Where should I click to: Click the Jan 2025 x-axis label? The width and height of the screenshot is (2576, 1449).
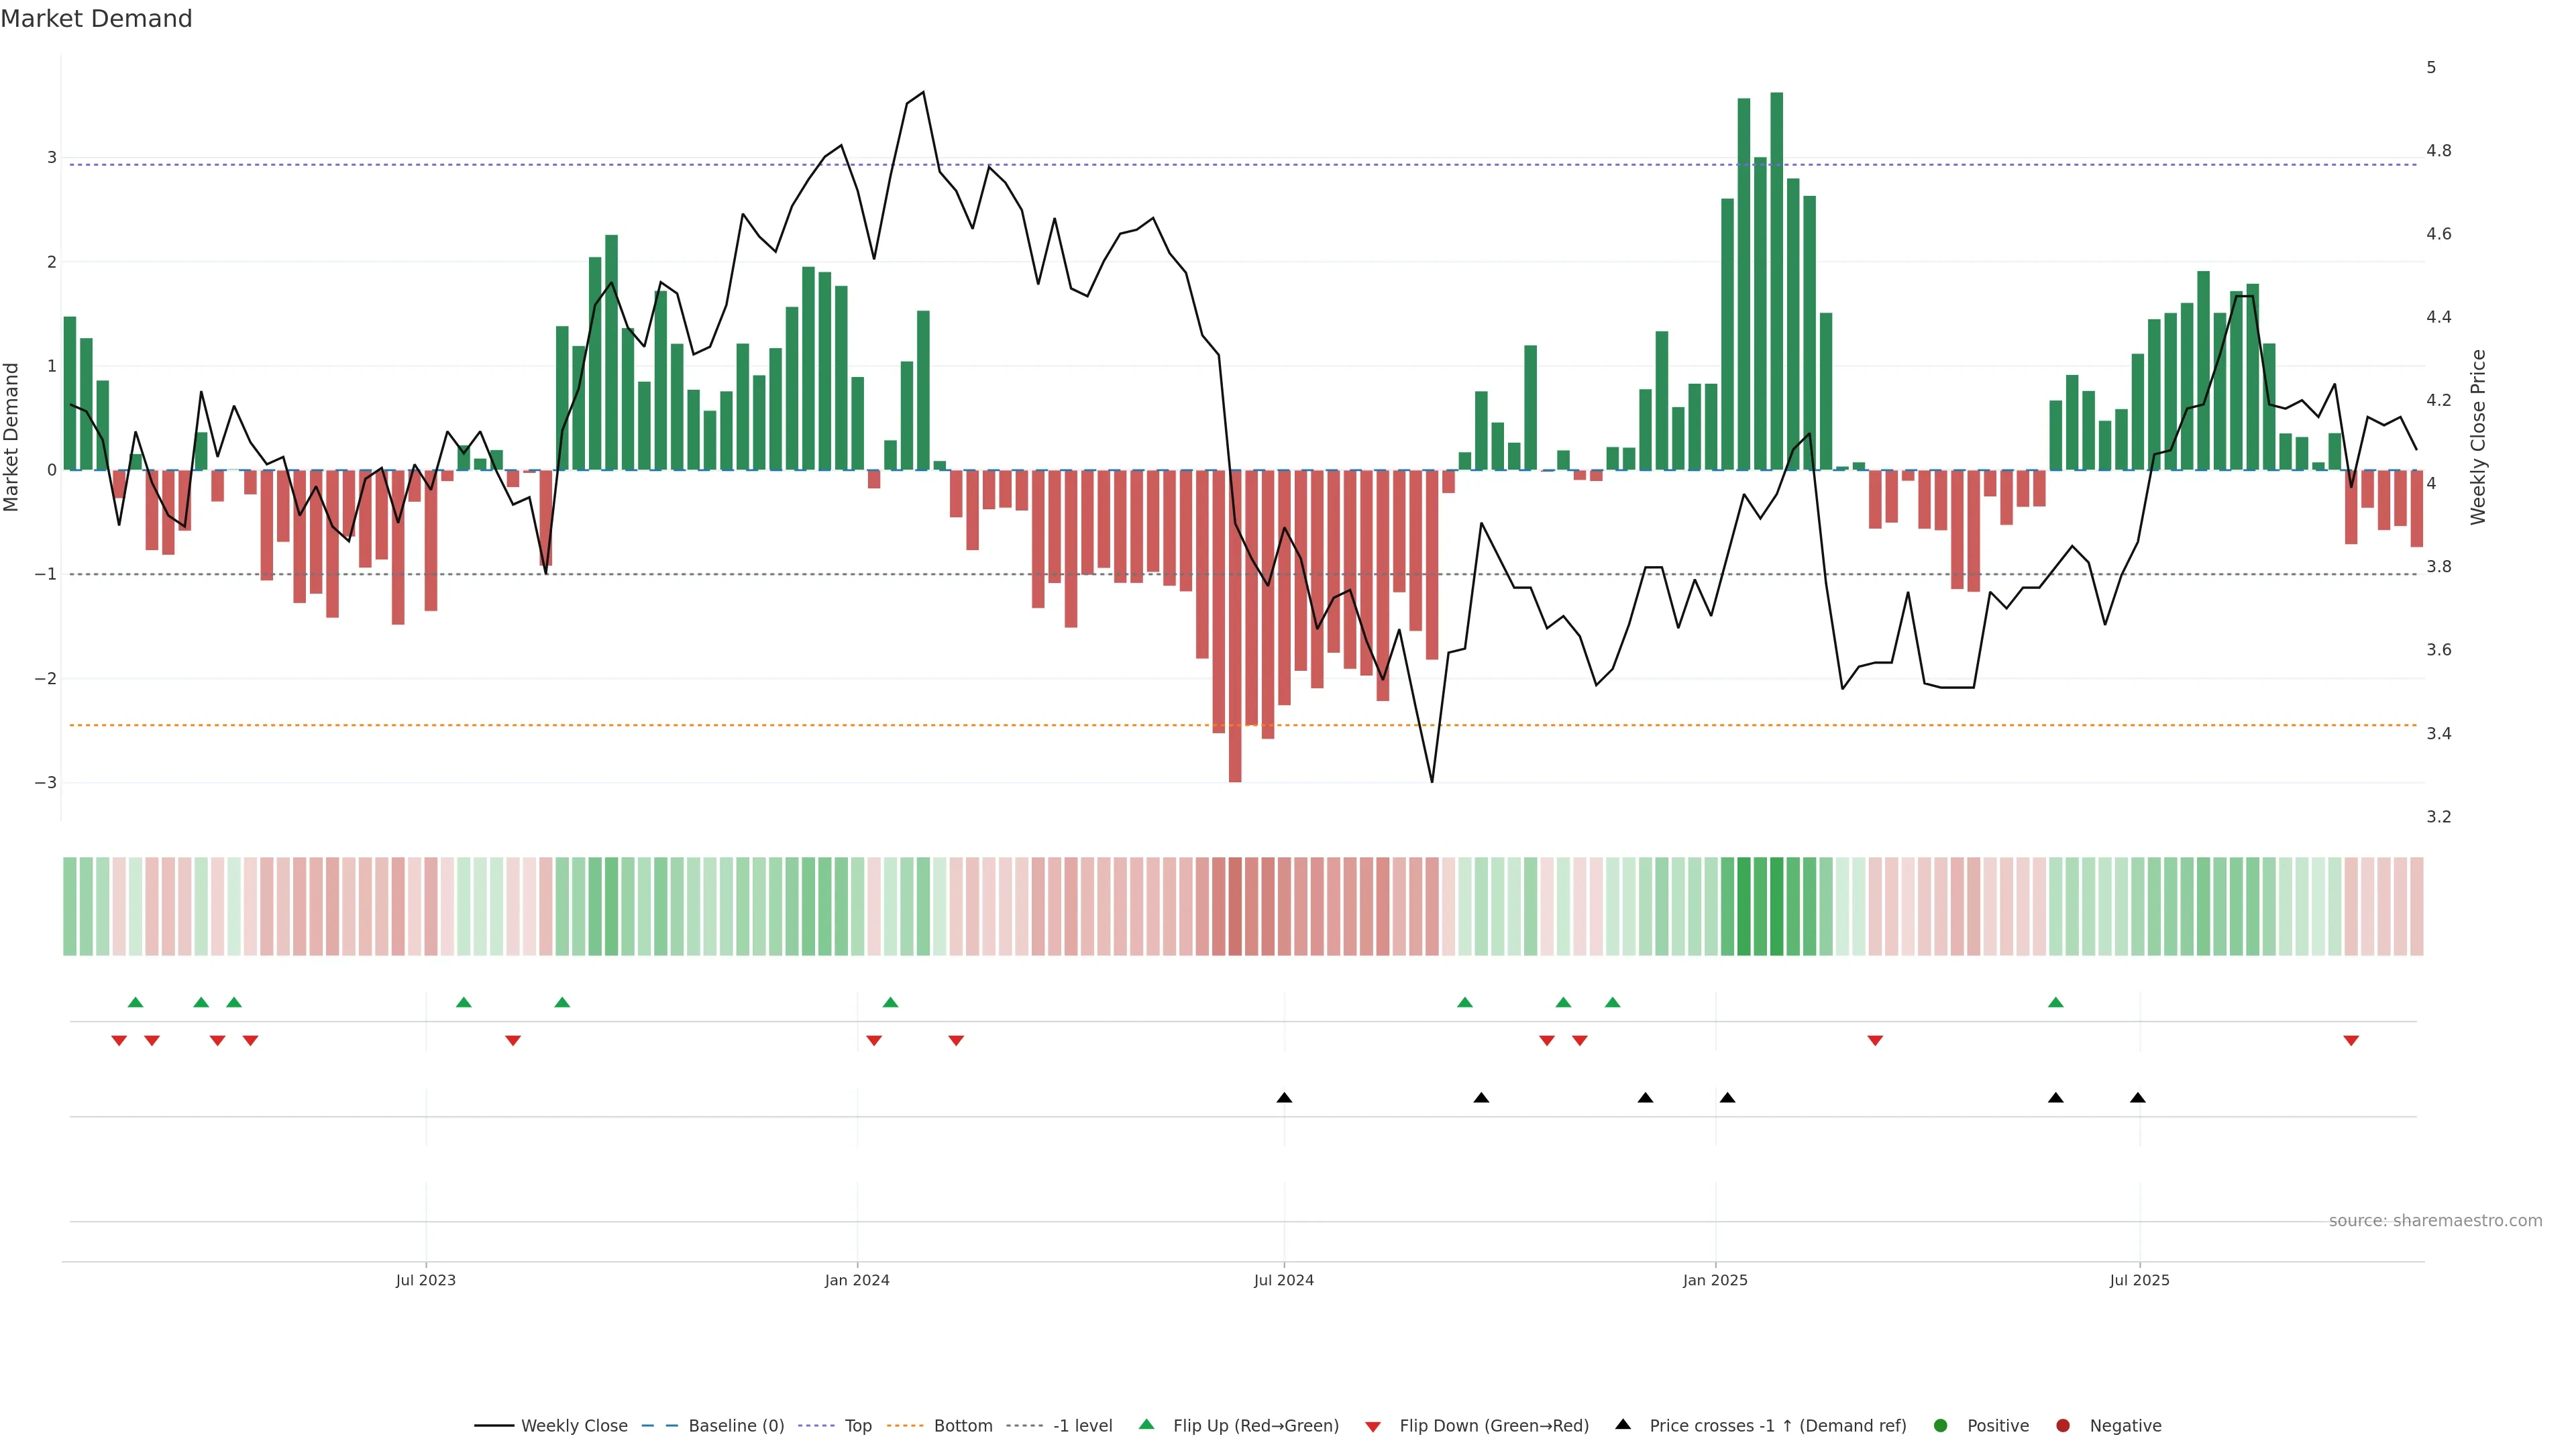click(1715, 1280)
